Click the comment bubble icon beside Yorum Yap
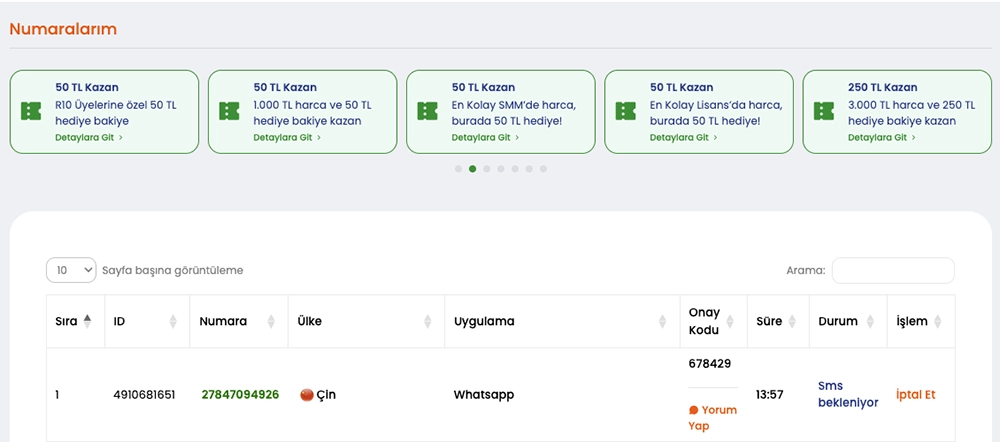The height and width of the screenshot is (442, 1000). pos(693,410)
